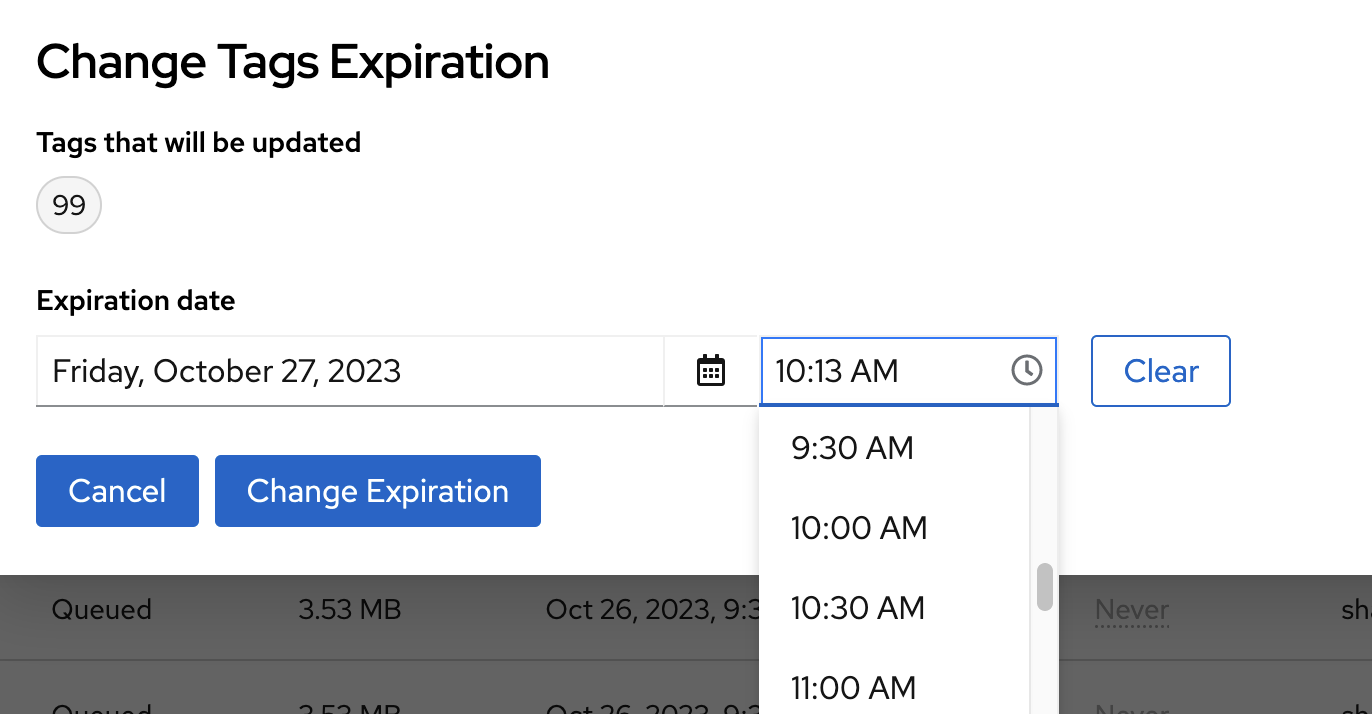Choose the 10:00 AM time option
1372x714 pixels.
pos(859,528)
